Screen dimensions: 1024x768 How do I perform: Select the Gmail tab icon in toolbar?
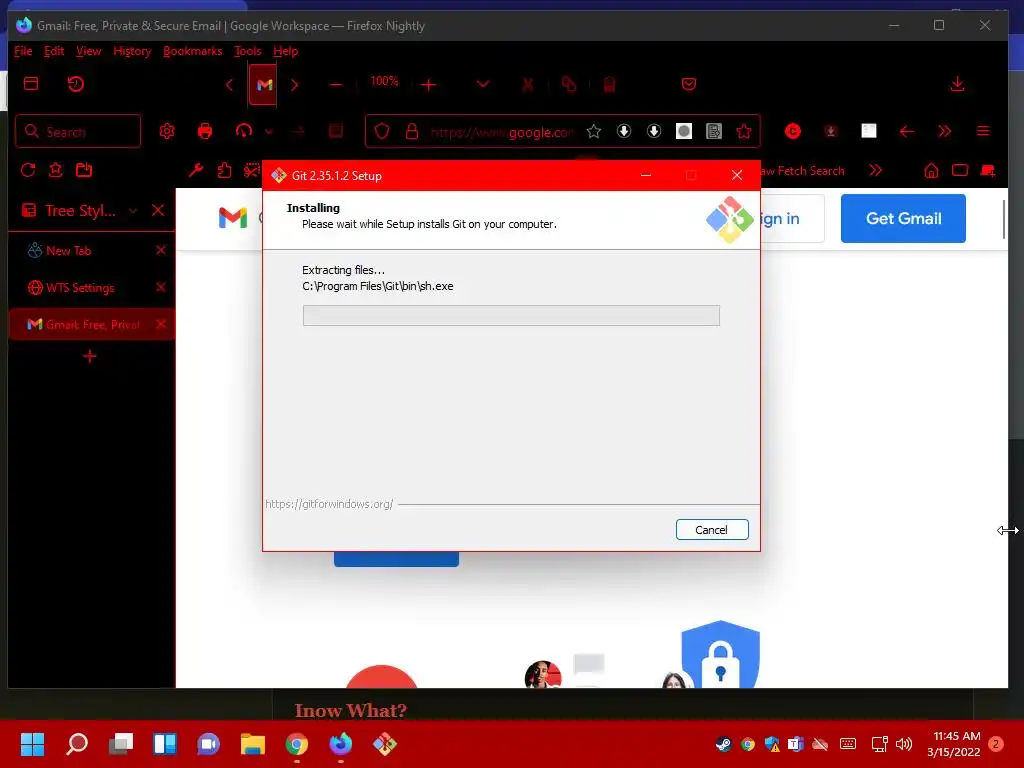point(264,85)
